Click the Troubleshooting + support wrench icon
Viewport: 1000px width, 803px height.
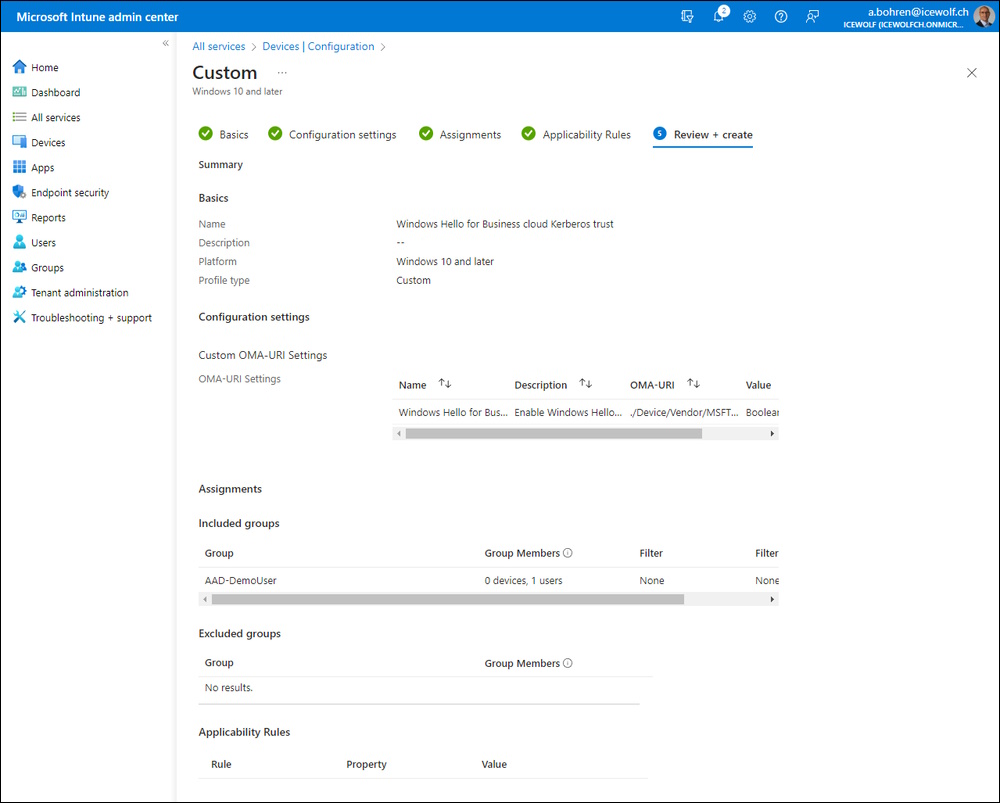coord(20,317)
